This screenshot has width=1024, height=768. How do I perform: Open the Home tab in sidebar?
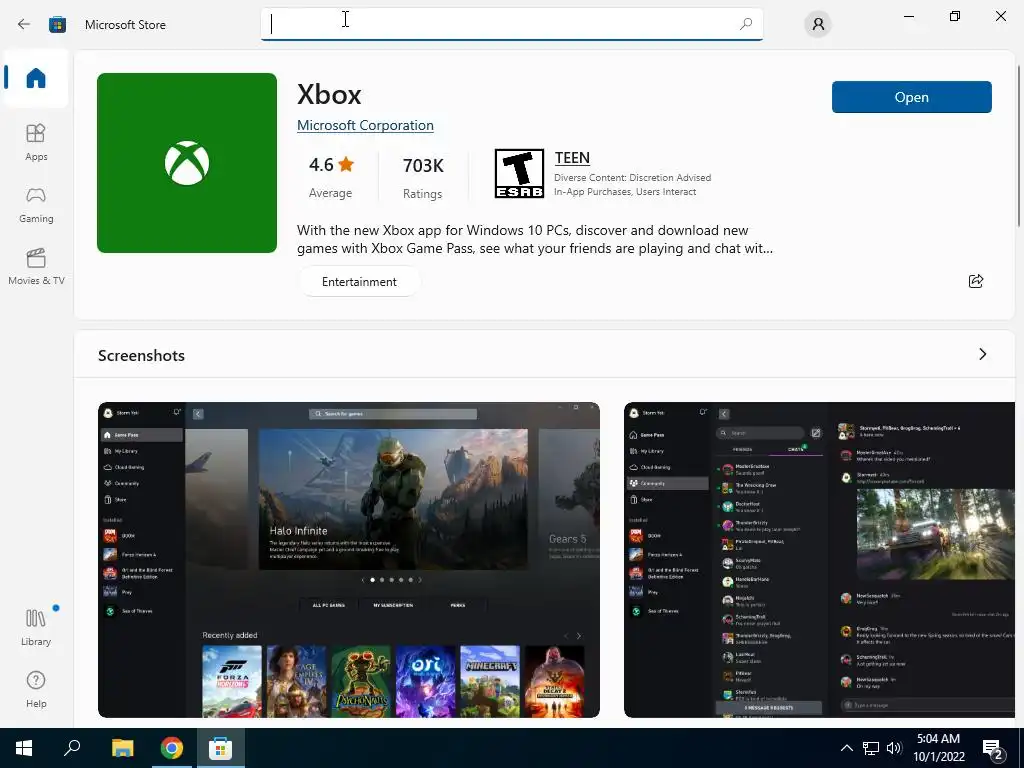click(x=36, y=78)
